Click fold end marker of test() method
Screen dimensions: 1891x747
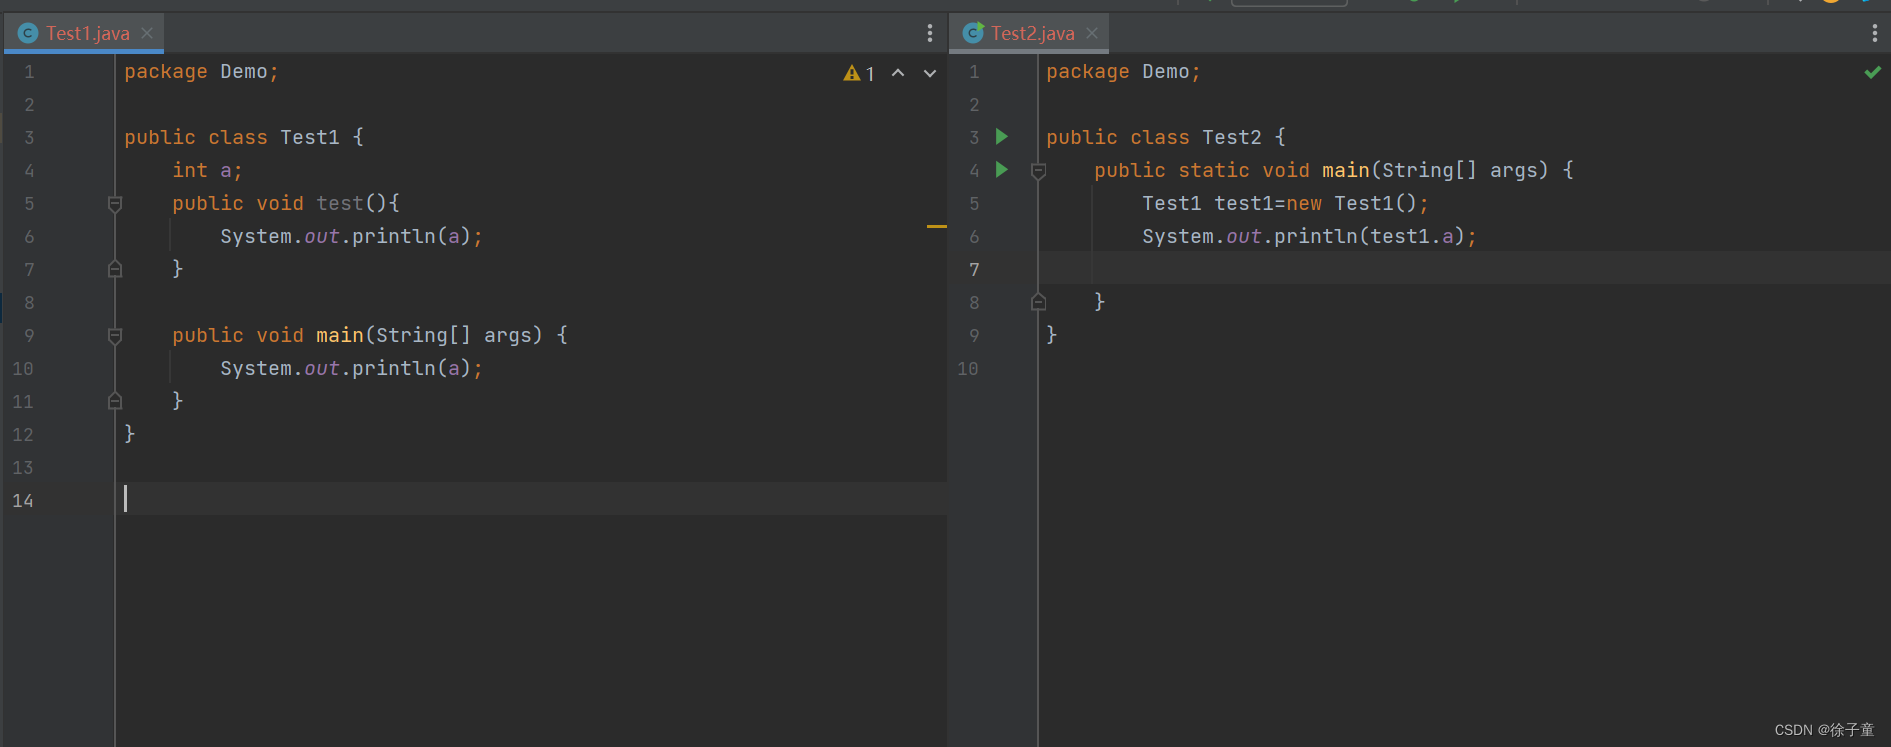click(x=115, y=269)
